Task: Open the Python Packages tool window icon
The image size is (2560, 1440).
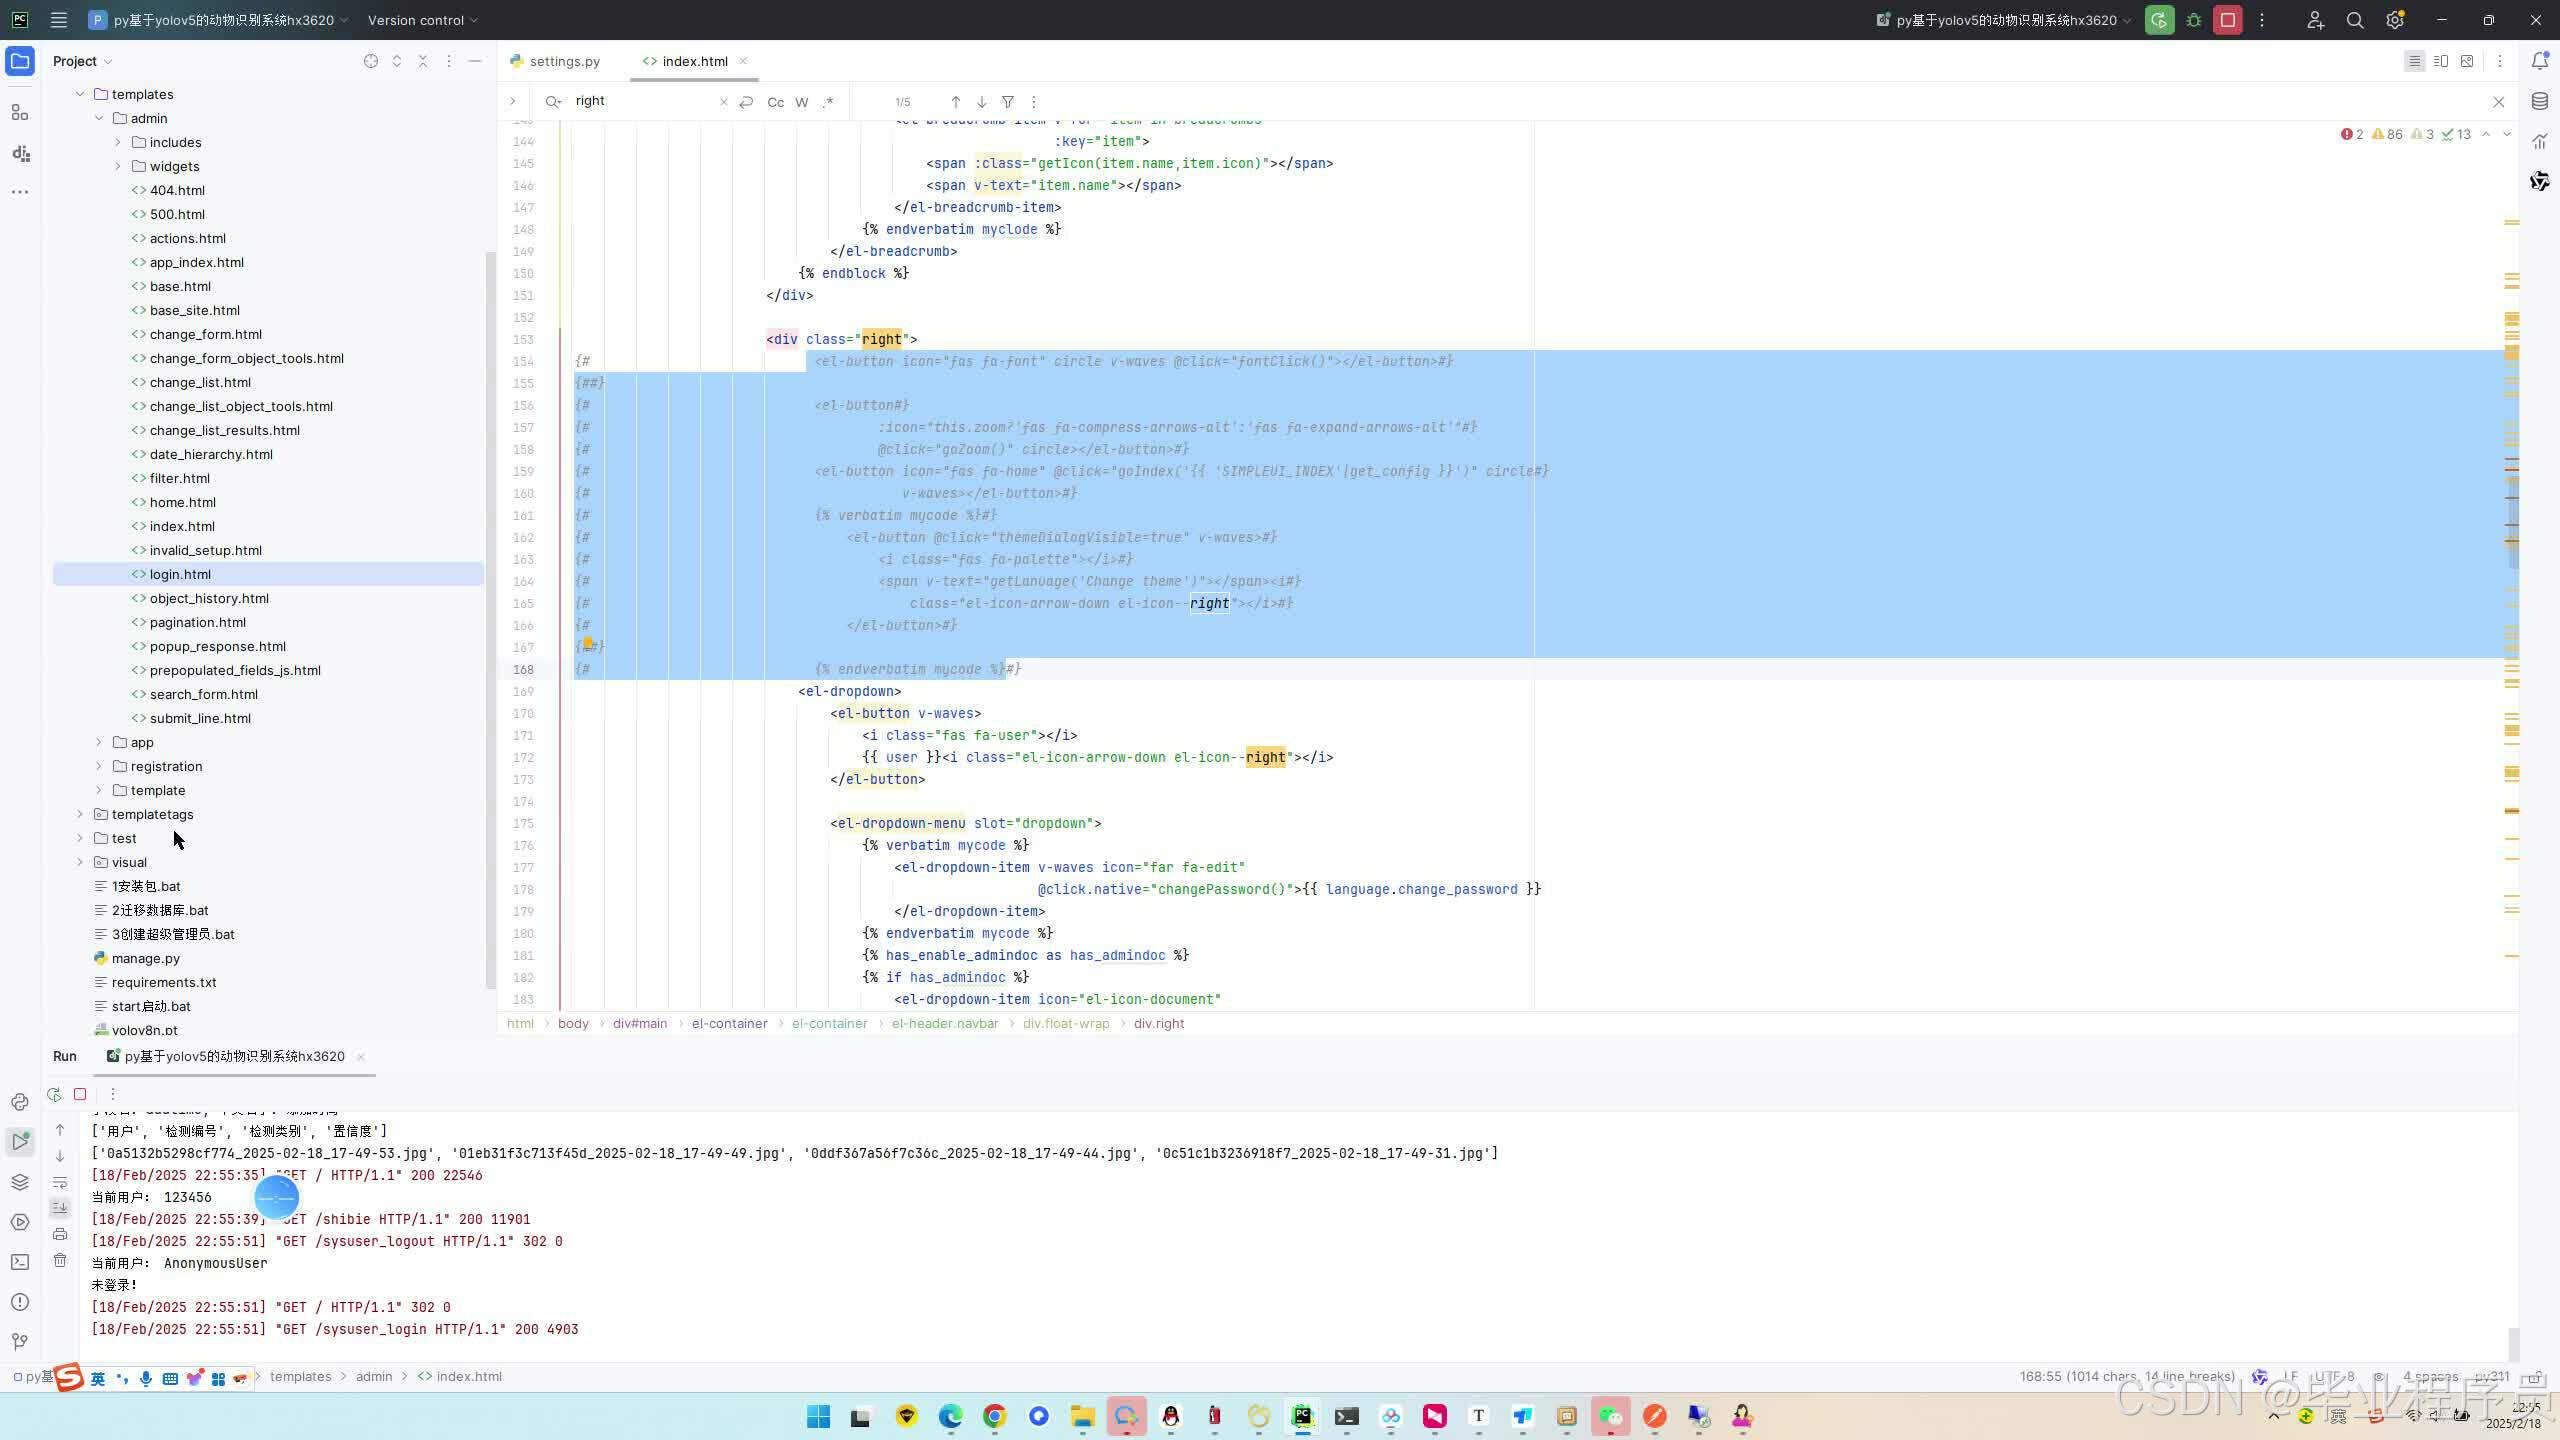Action: (20, 1182)
